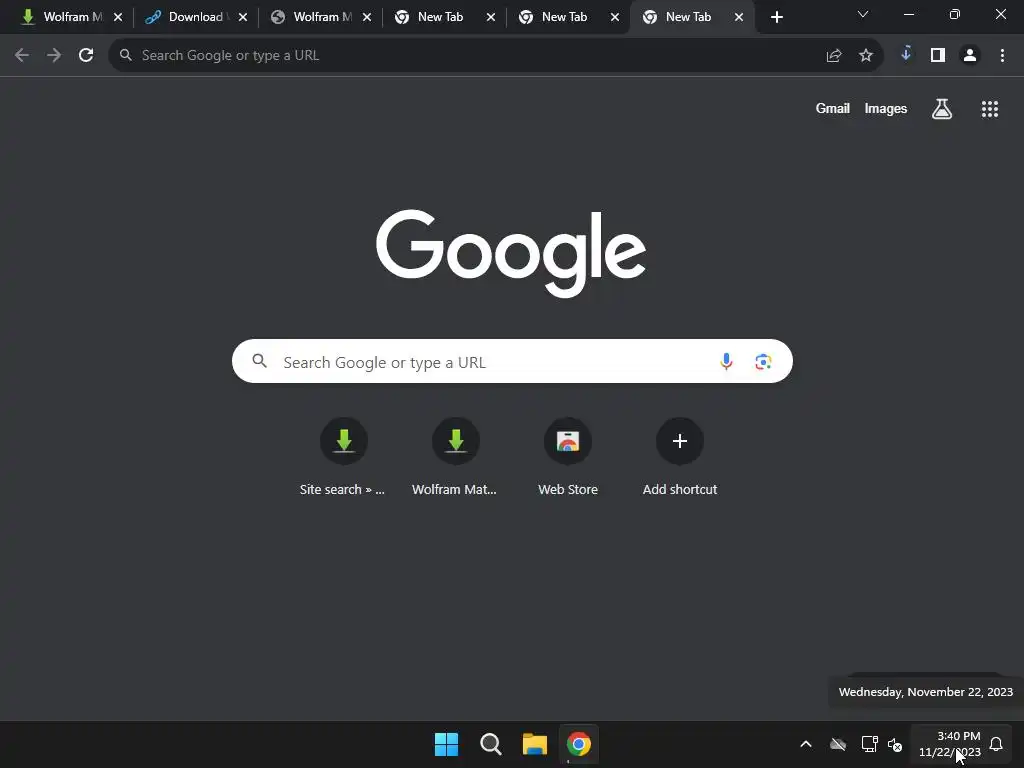Close the active New Tab
Screen dimensions: 1024x768
coord(739,18)
